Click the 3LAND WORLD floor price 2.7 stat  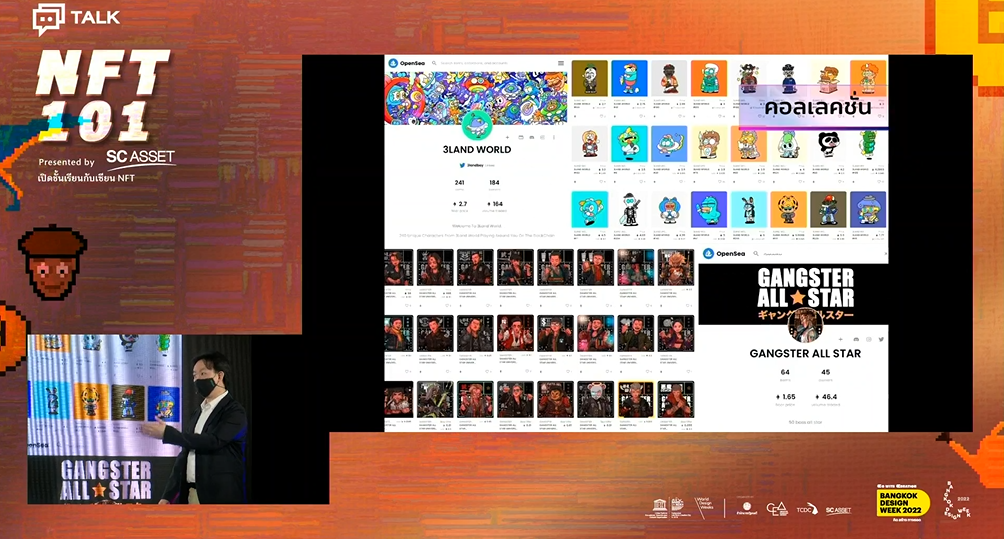[460, 206]
